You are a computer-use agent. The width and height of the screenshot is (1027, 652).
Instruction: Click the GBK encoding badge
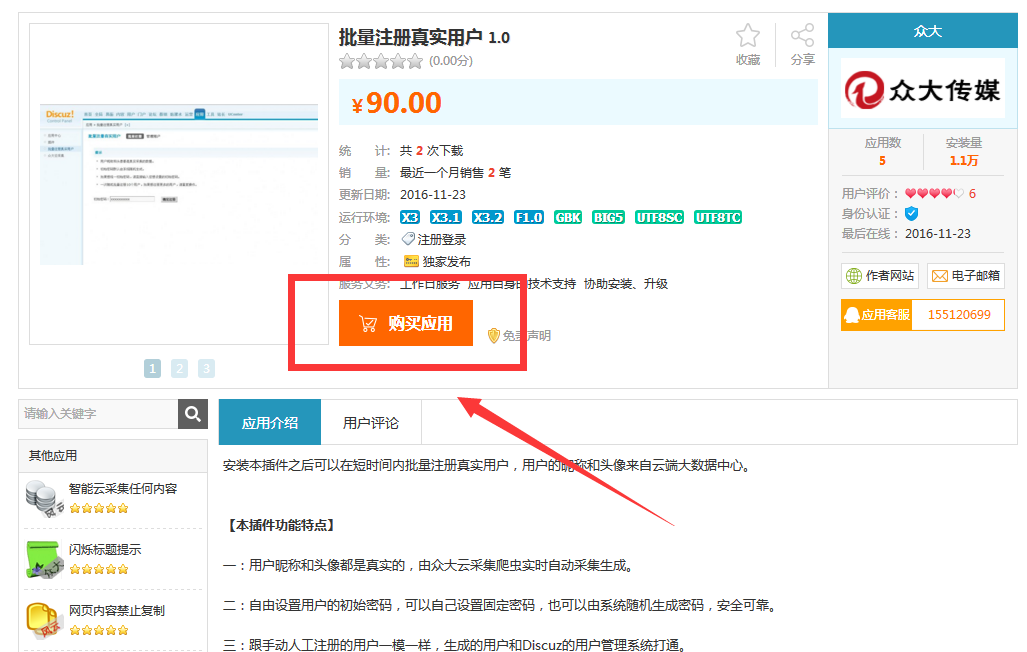click(568, 217)
